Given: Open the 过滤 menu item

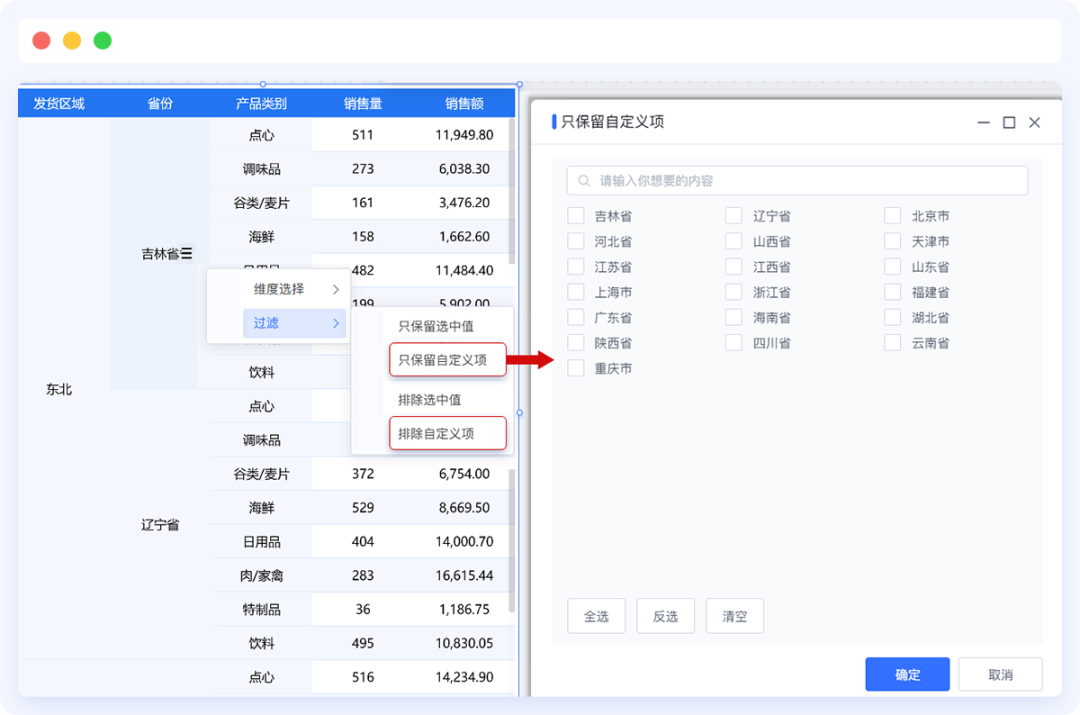Looking at the screenshot, I should (294, 323).
